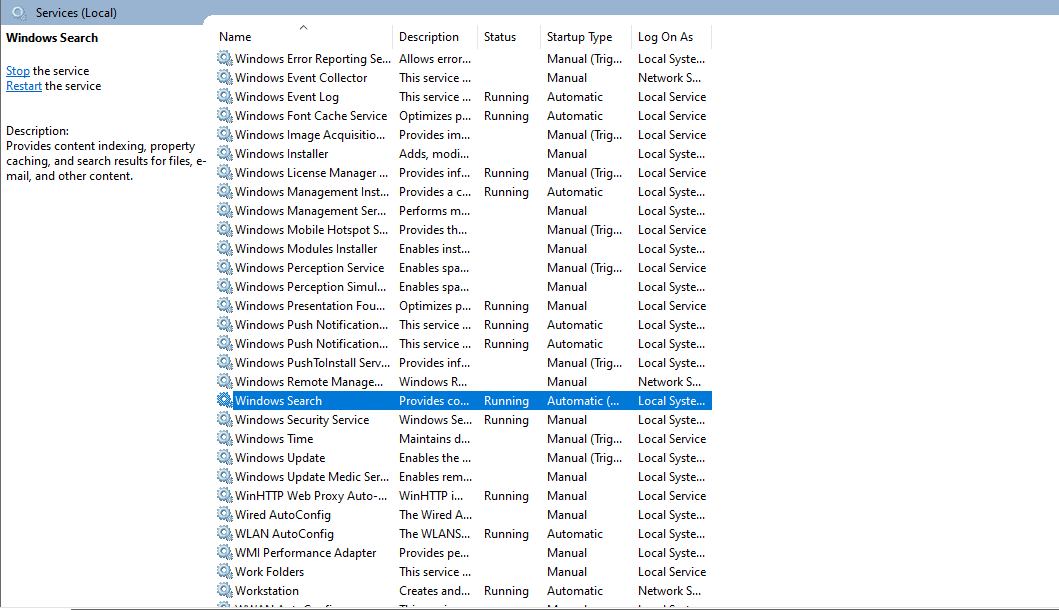Select the Windows Installer service icon
Viewport: 1059px width, 610px height.
tap(224, 153)
